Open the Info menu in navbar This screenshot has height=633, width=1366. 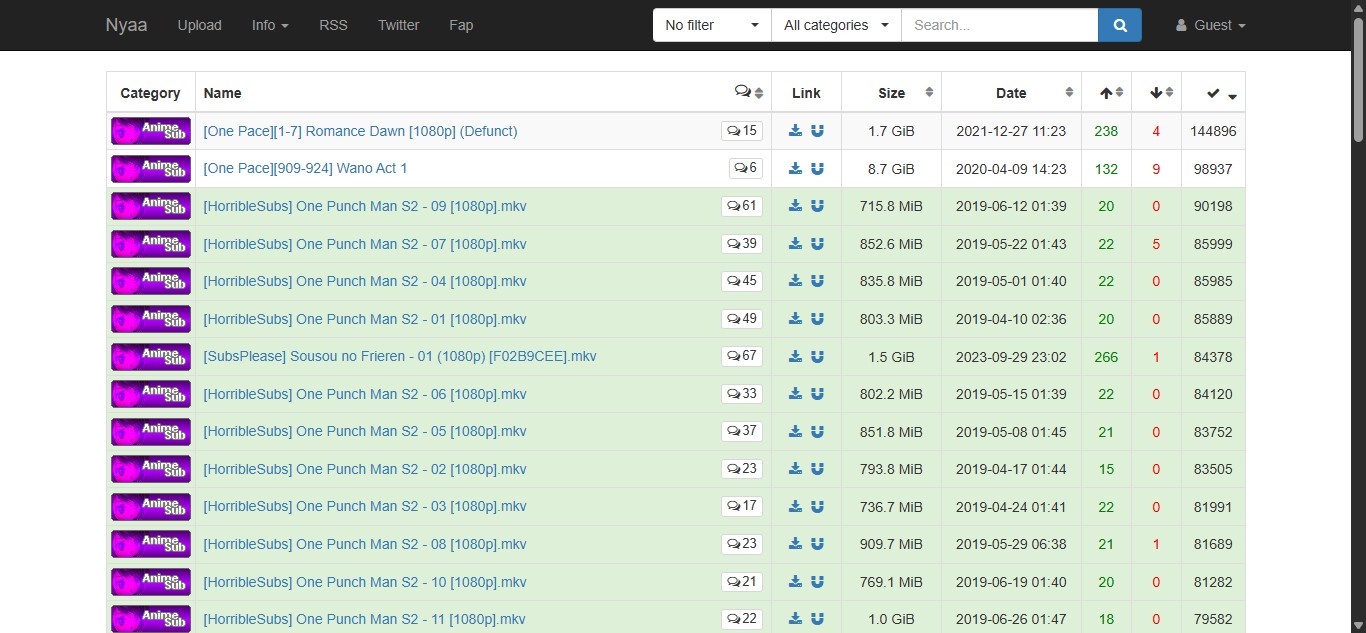[x=269, y=25]
